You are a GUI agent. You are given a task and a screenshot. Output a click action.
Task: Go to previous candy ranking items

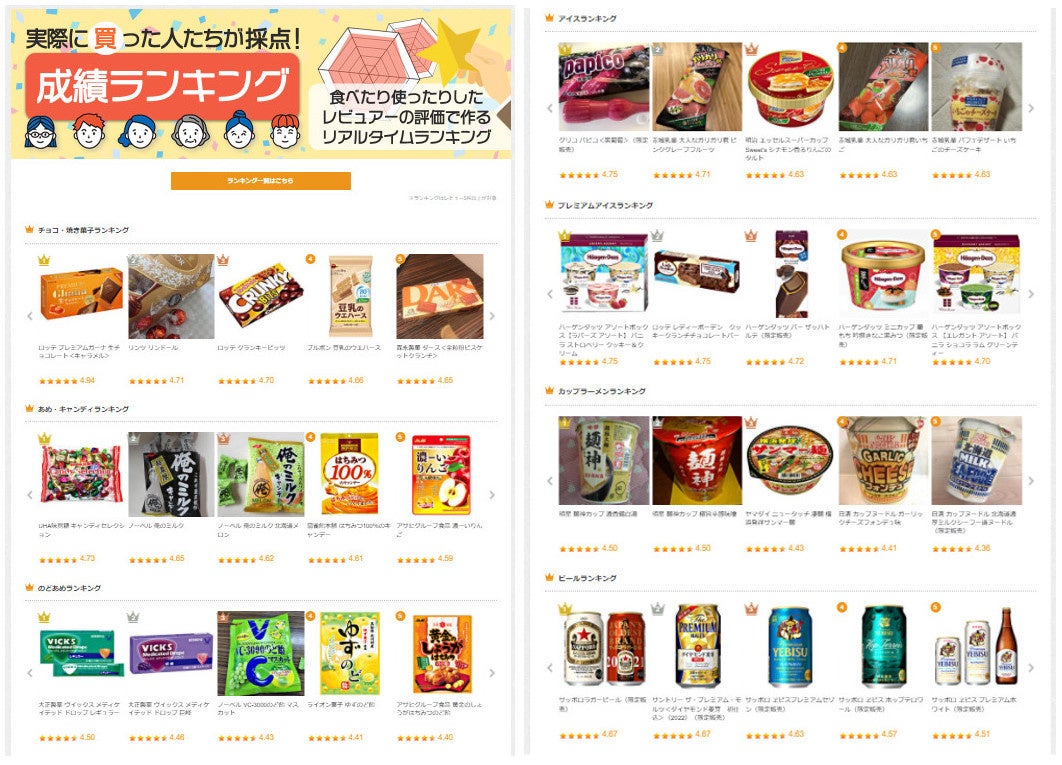[x=30, y=495]
